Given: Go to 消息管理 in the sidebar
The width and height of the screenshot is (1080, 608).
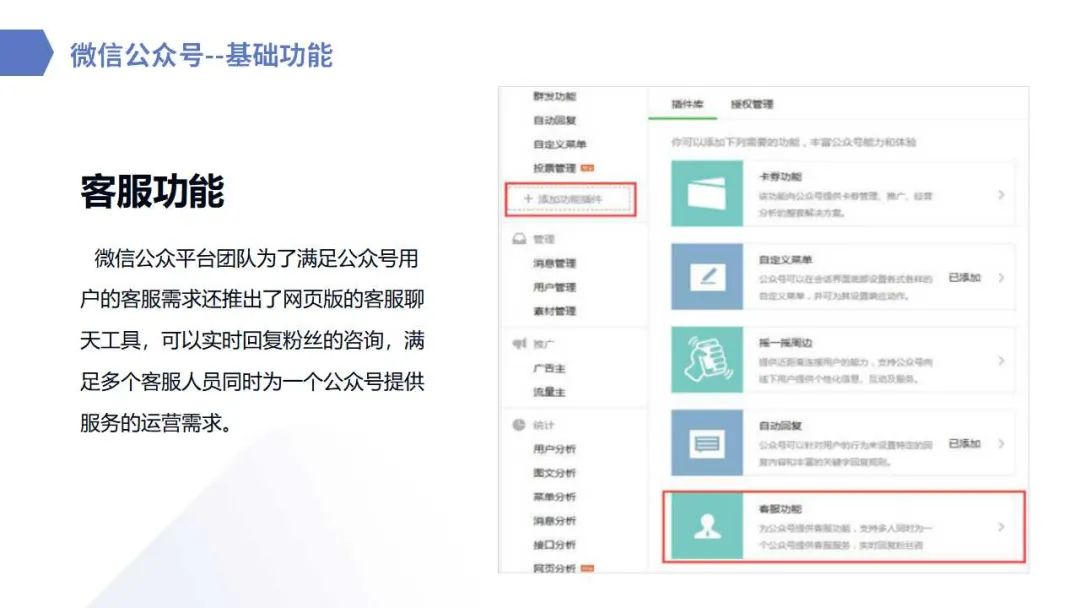Looking at the screenshot, I should 554,263.
